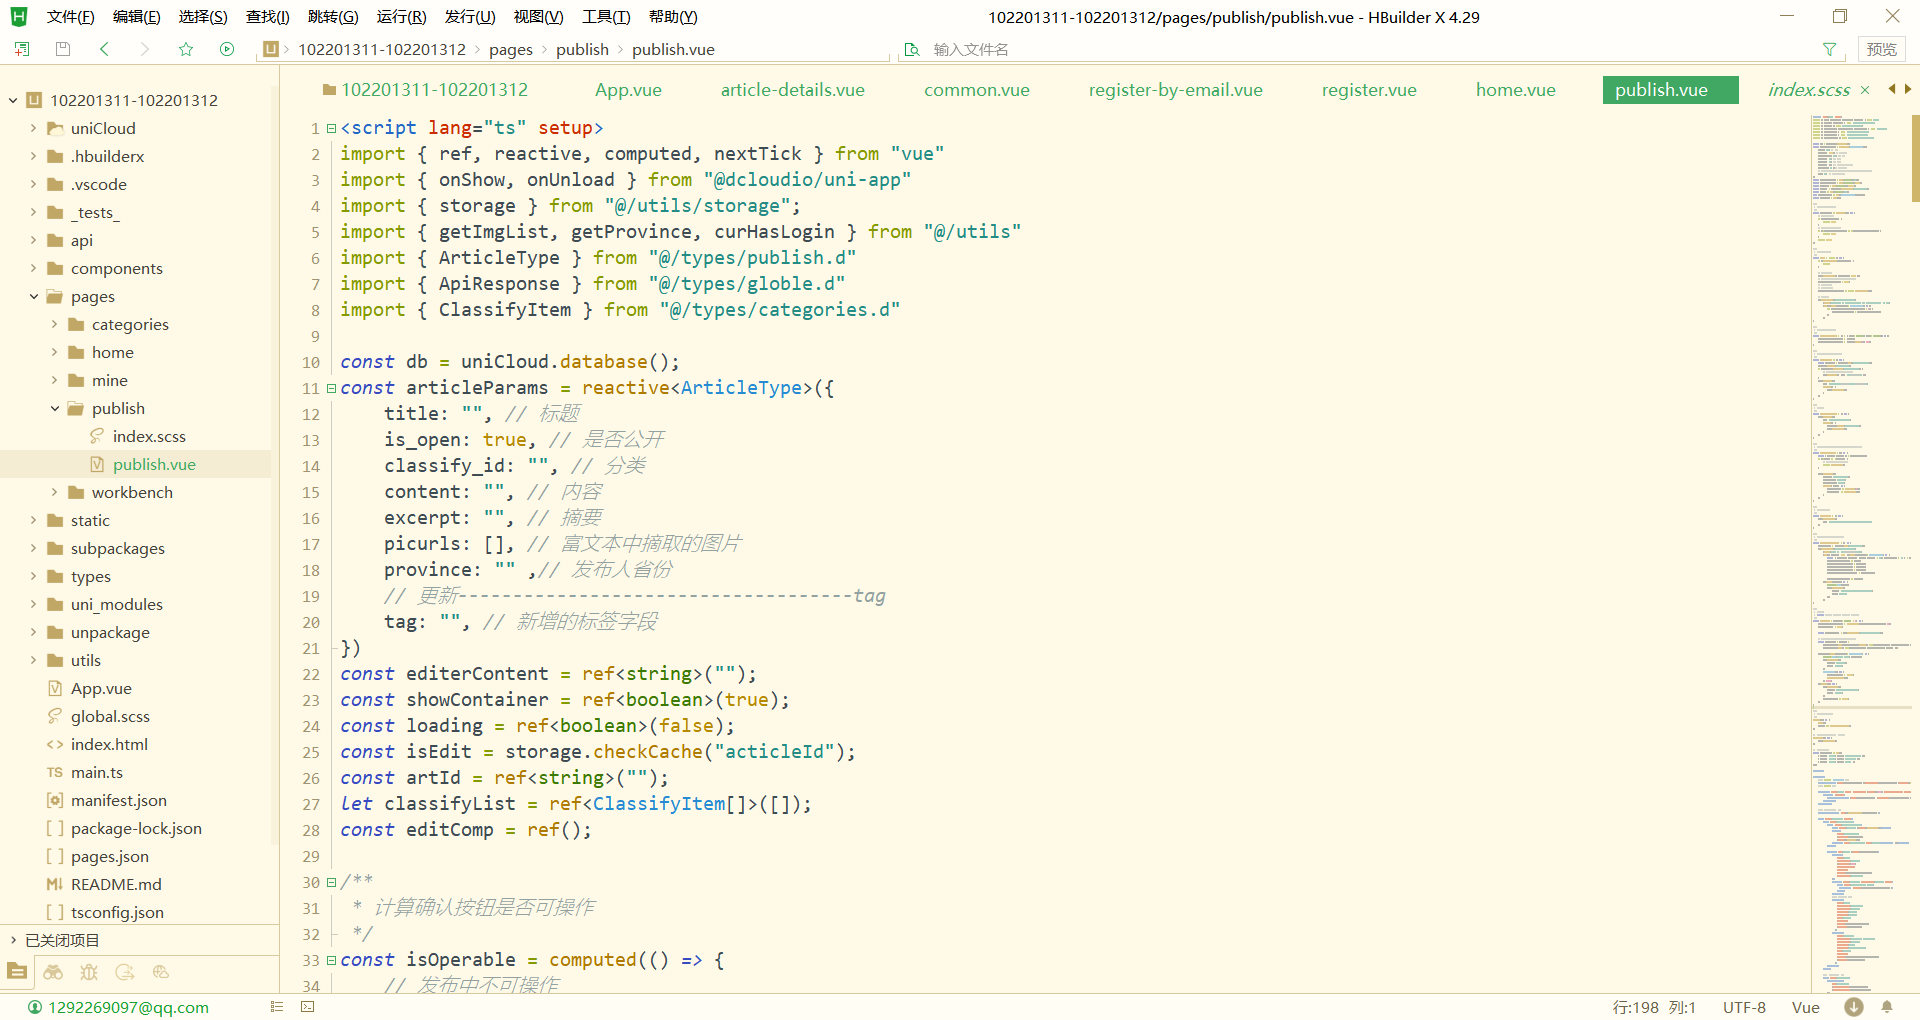Expand the uni_modules folder
Image resolution: width=1920 pixels, height=1020 pixels.
pos(33,604)
